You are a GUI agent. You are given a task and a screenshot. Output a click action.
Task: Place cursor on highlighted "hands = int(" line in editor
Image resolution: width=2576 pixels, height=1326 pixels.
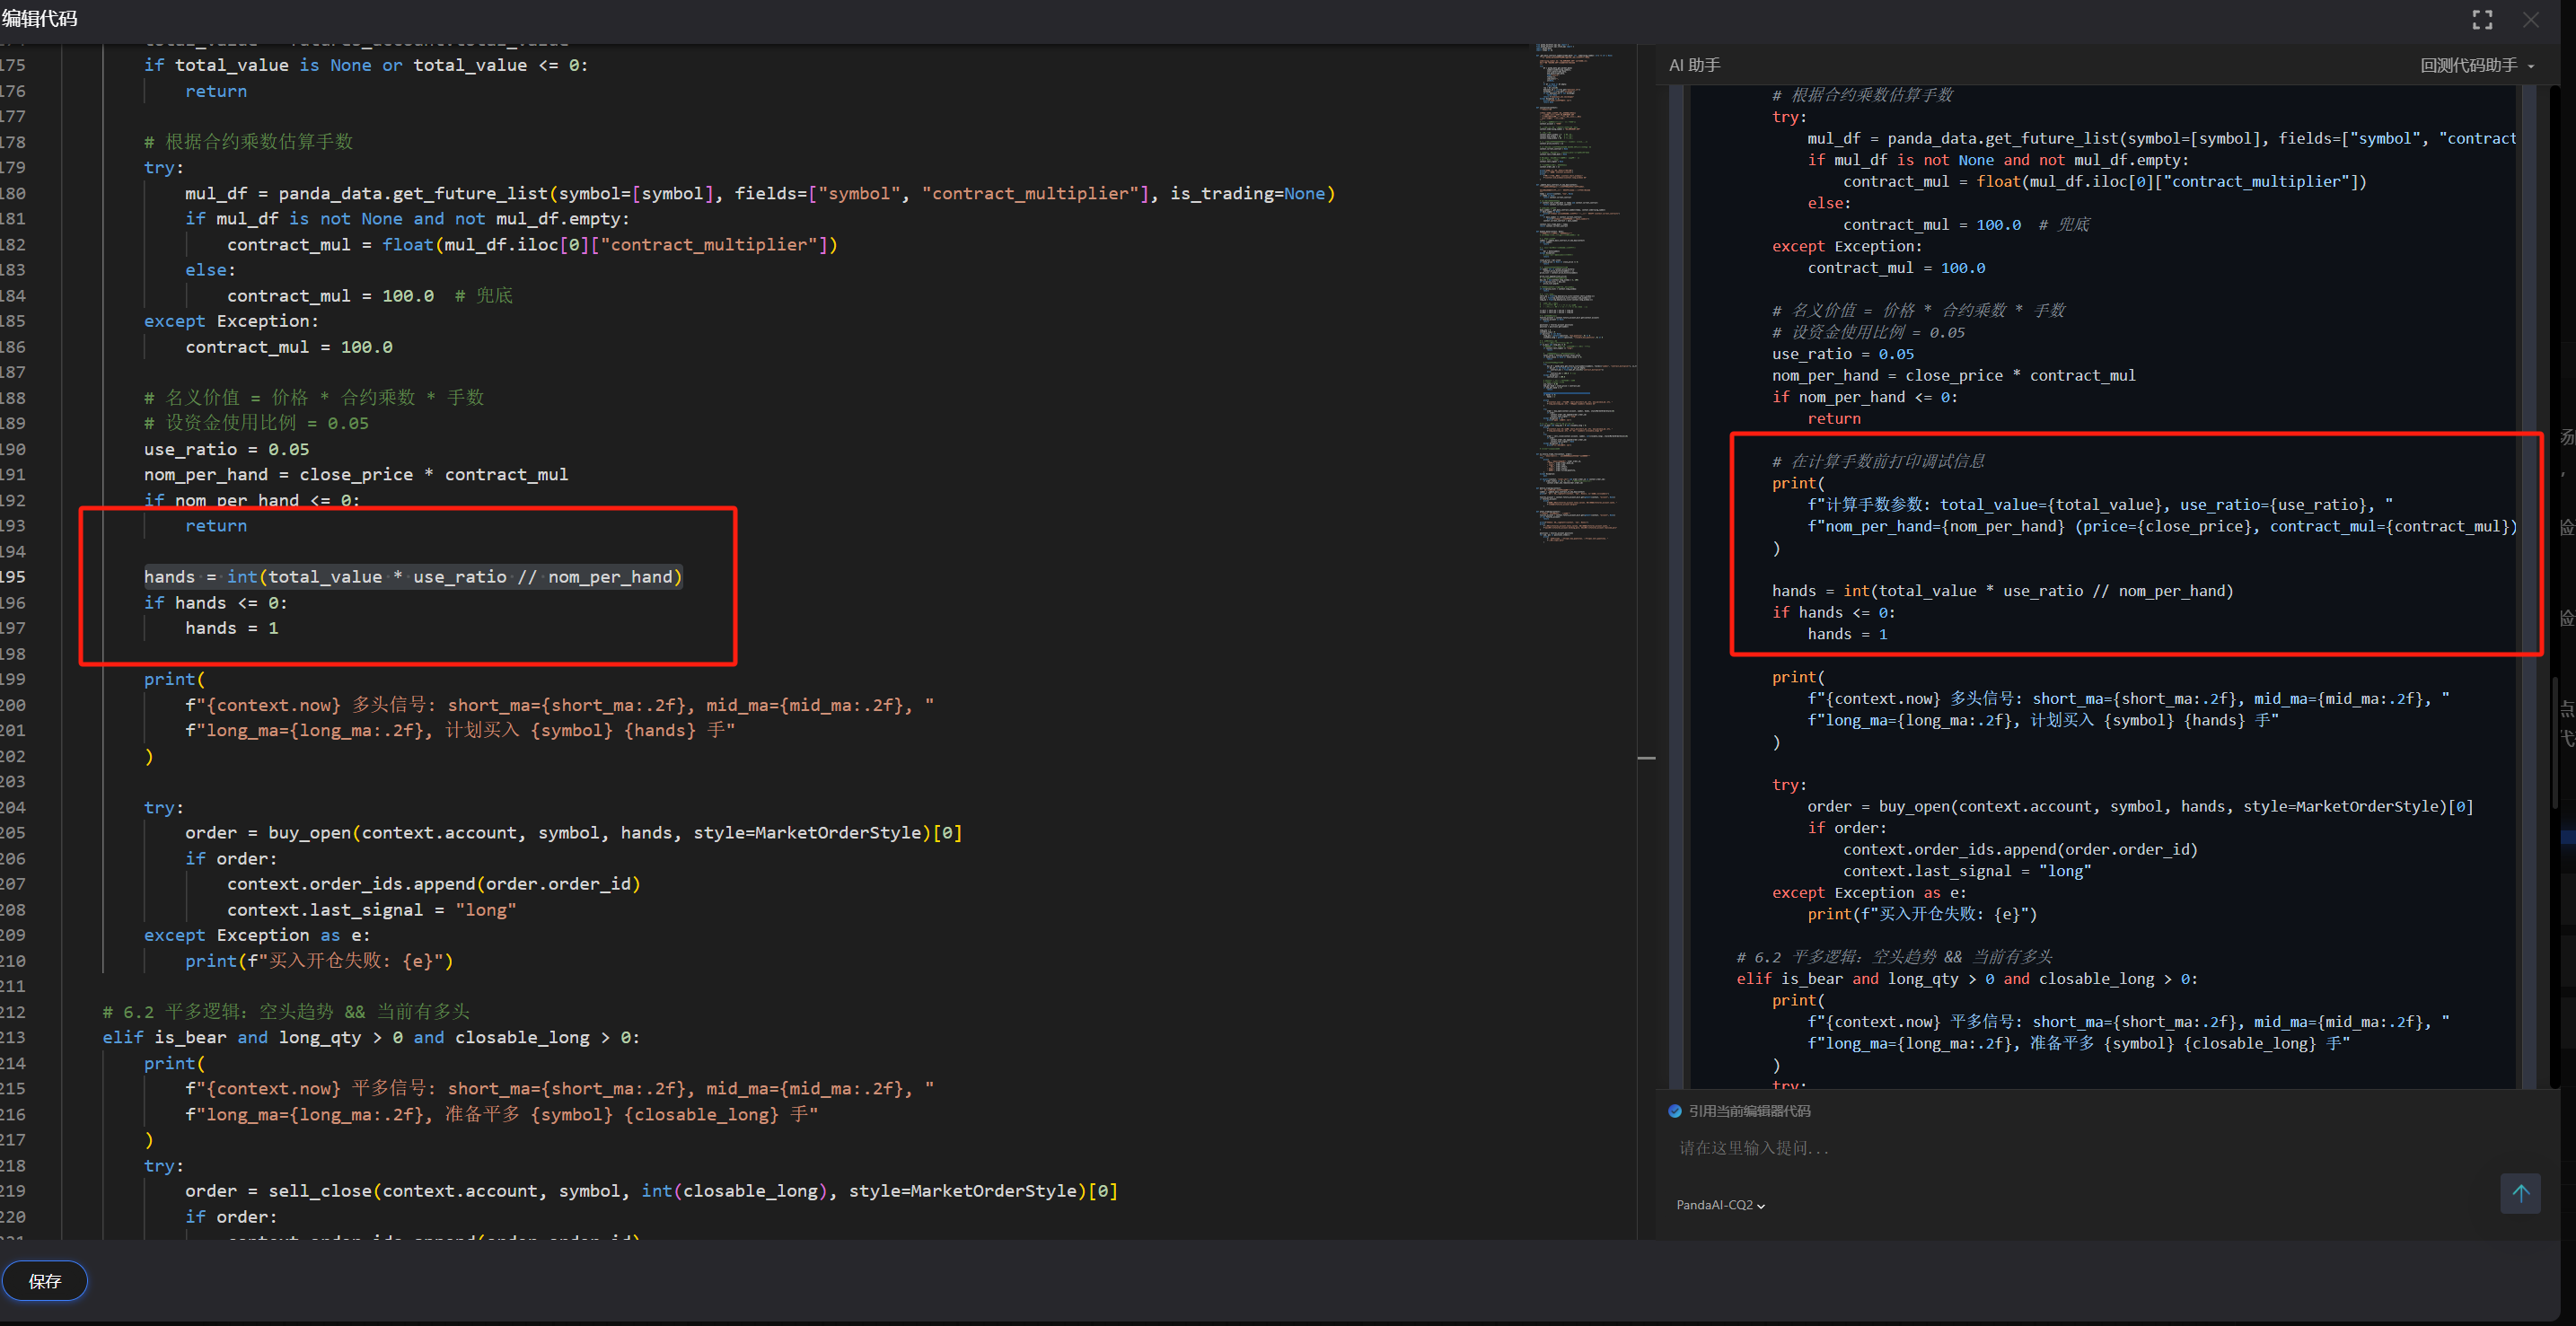(413, 577)
